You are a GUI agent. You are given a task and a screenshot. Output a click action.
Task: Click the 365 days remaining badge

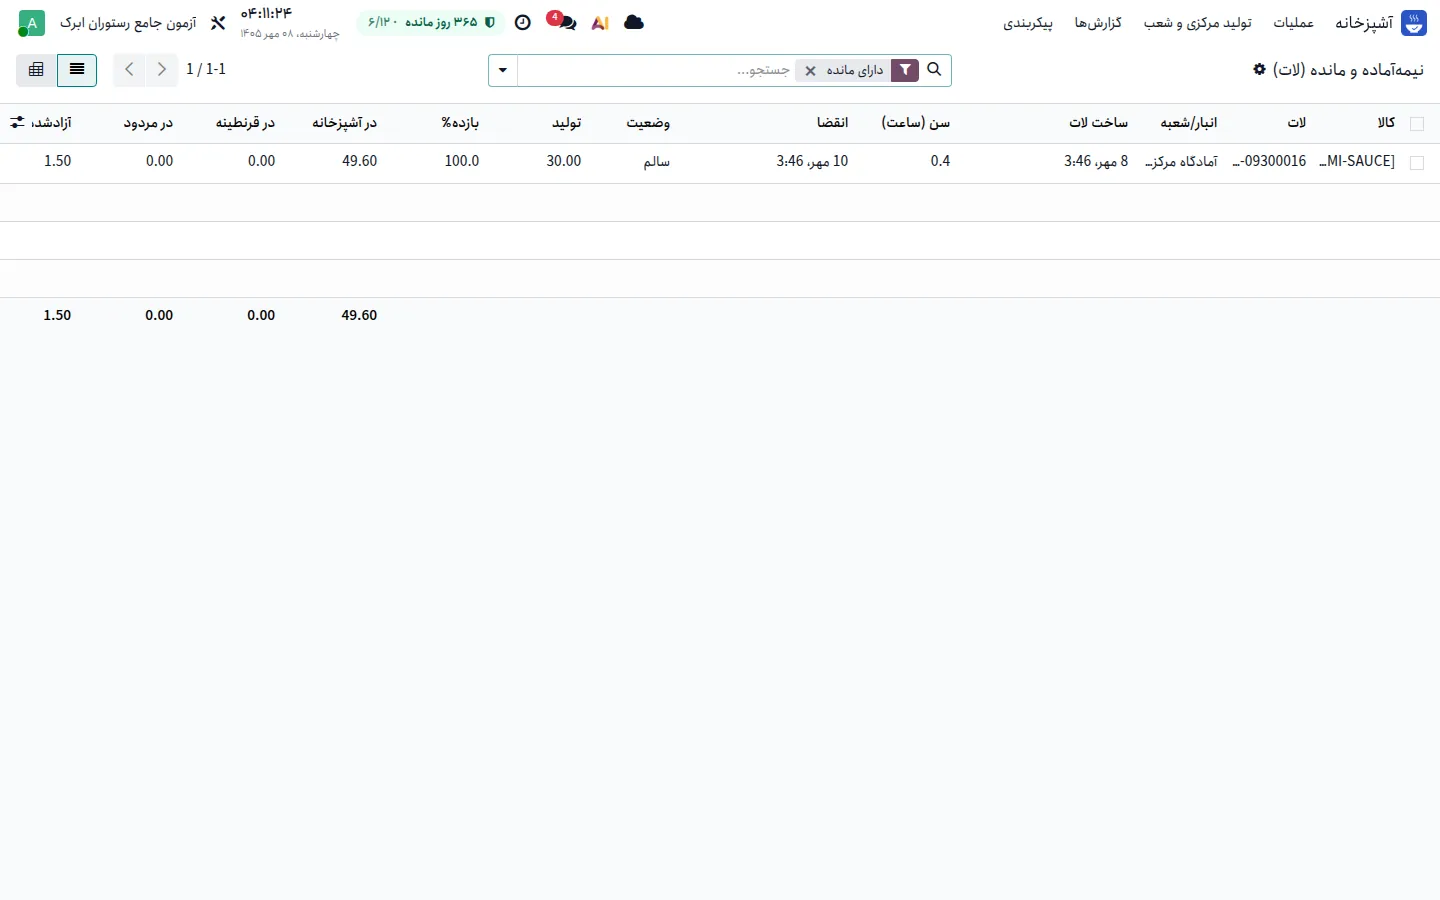432,22
